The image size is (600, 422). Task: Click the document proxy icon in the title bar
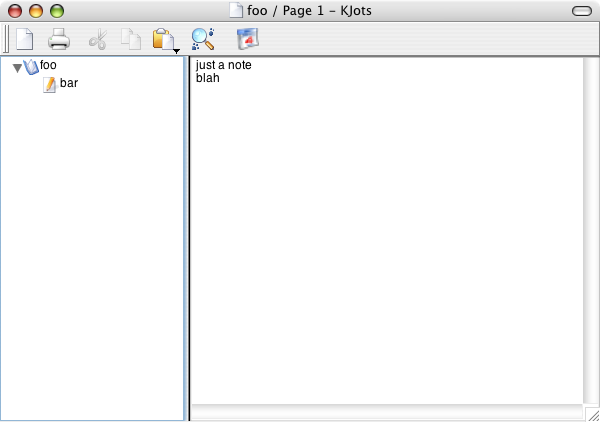pyautogui.click(x=236, y=10)
